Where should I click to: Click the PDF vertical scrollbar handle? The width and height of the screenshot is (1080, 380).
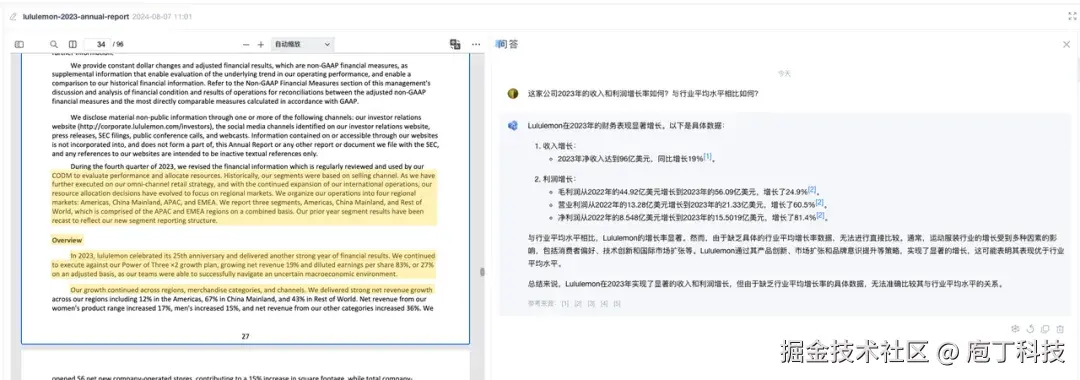482,273
